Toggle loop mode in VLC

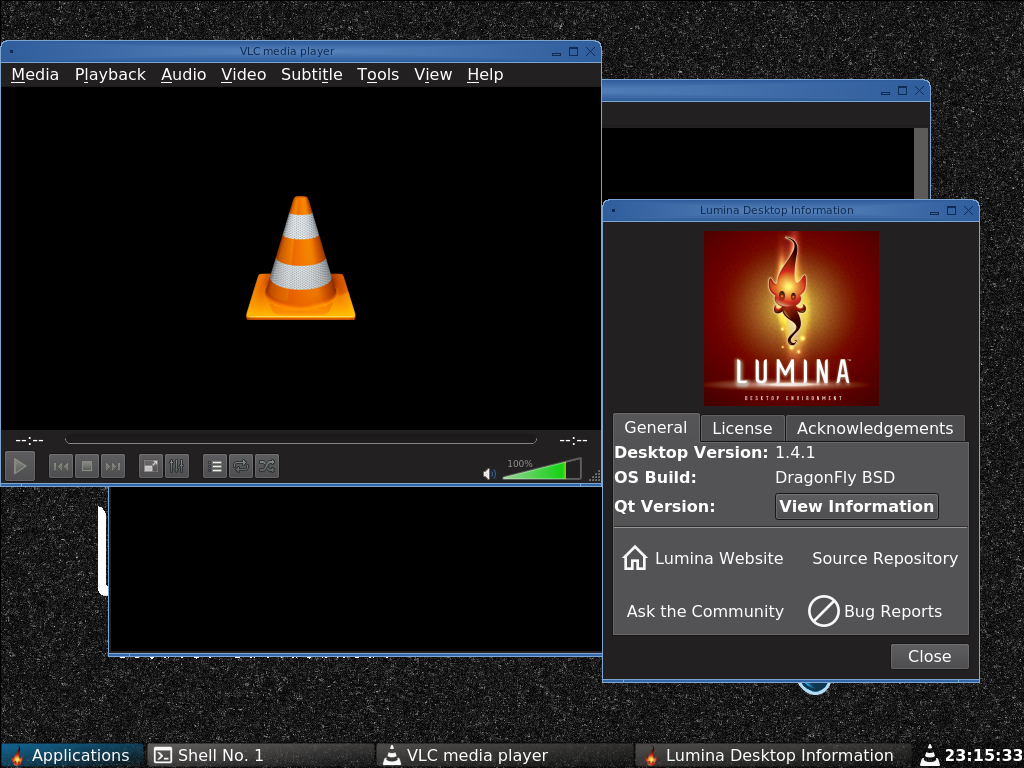[241, 466]
